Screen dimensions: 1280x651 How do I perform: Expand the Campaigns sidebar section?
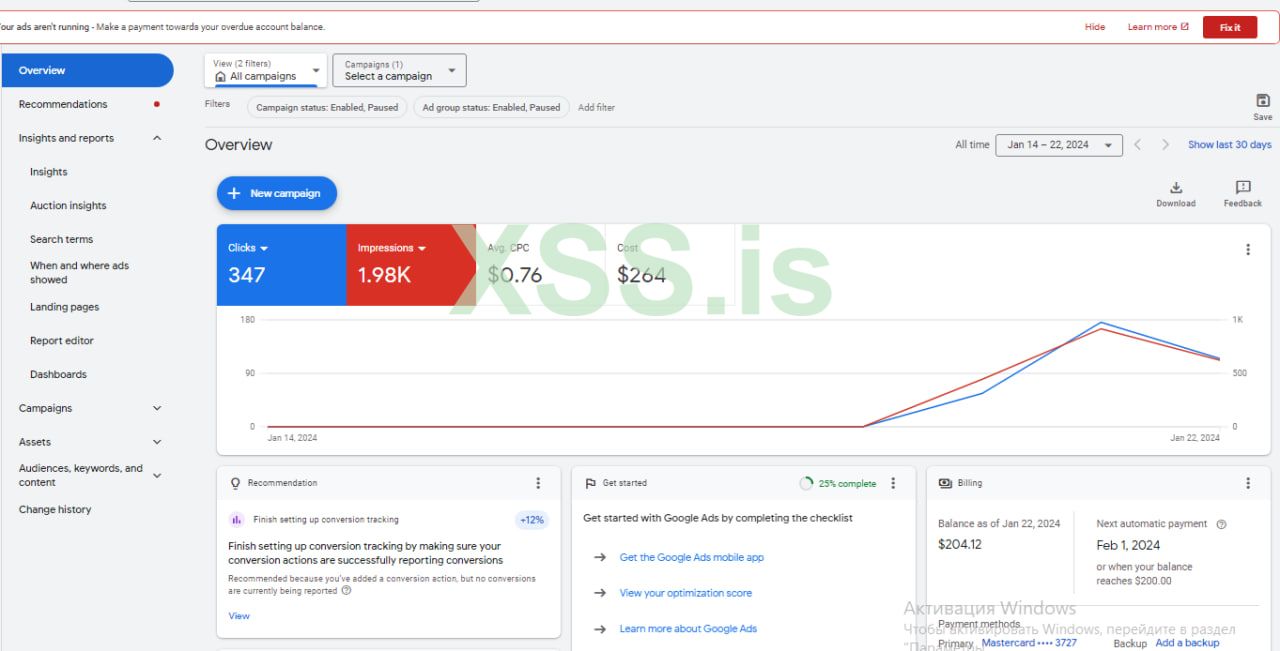tap(157, 408)
